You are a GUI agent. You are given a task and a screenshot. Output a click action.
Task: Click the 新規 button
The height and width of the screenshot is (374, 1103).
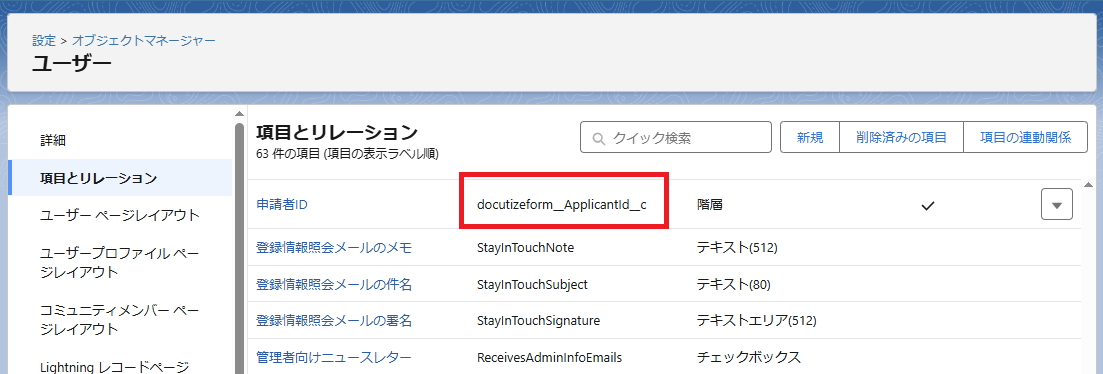810,137
